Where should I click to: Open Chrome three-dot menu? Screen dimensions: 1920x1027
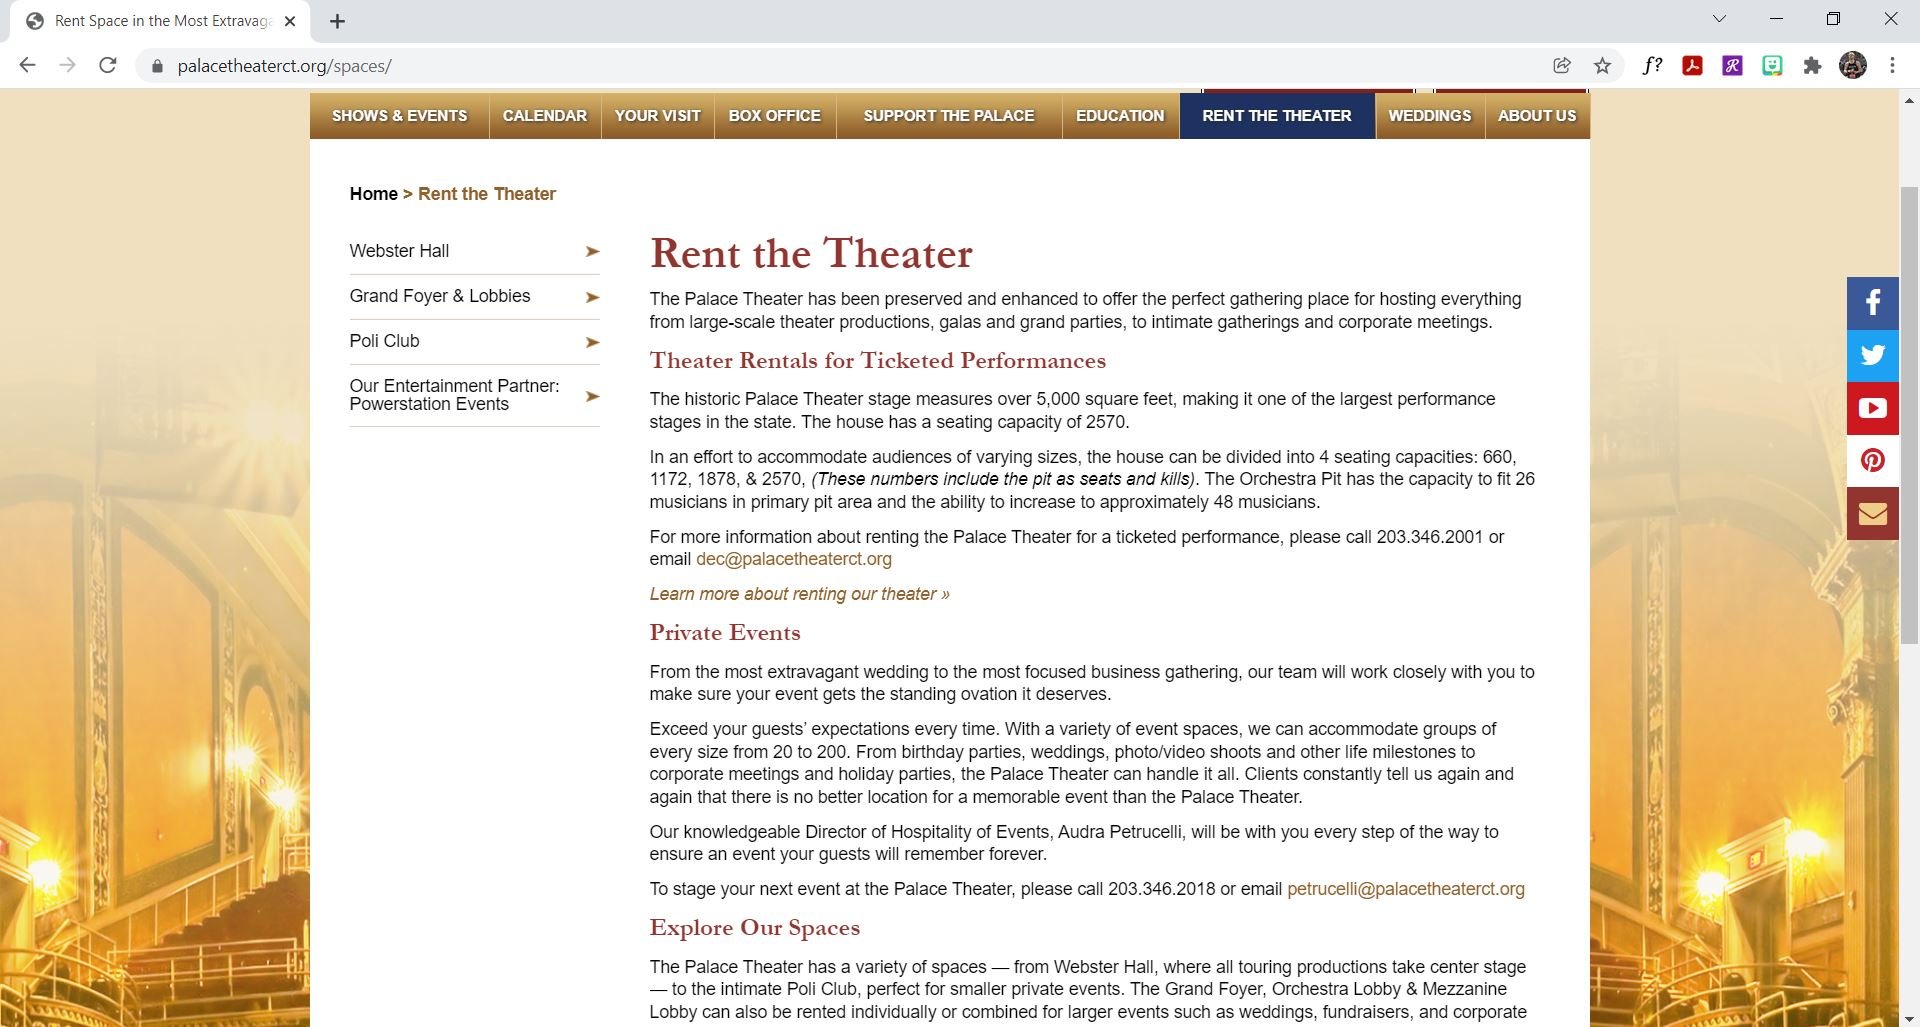(x=1892, y=65)
